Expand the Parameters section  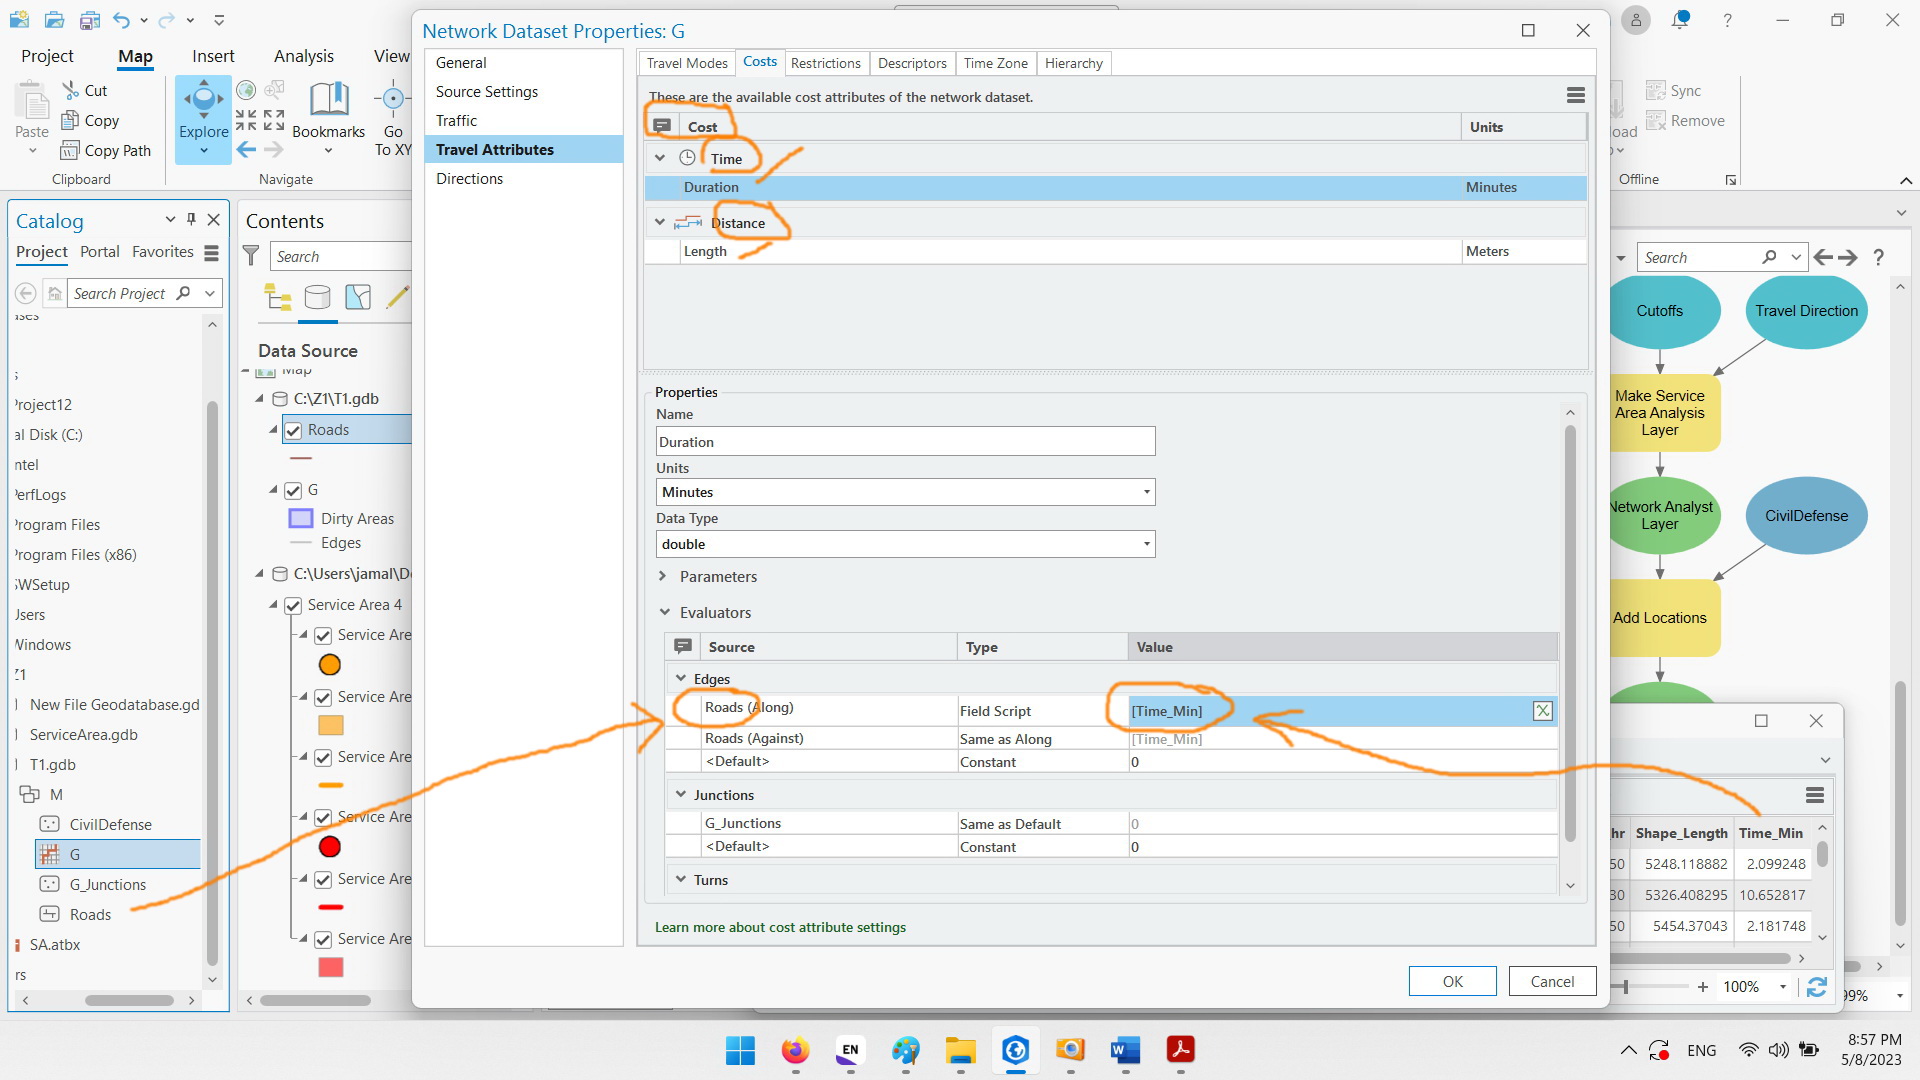point(662,576)
